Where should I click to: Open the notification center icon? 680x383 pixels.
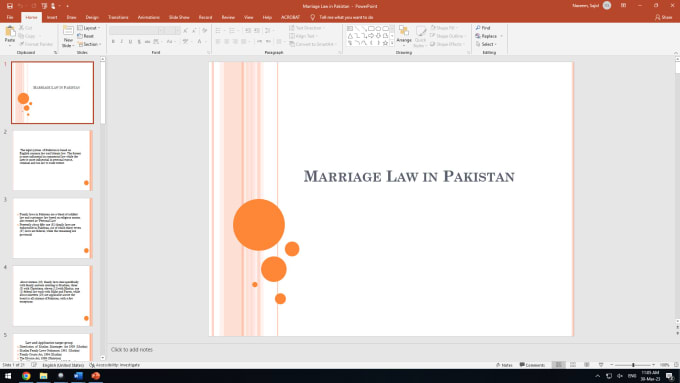[x=670, y=376]
